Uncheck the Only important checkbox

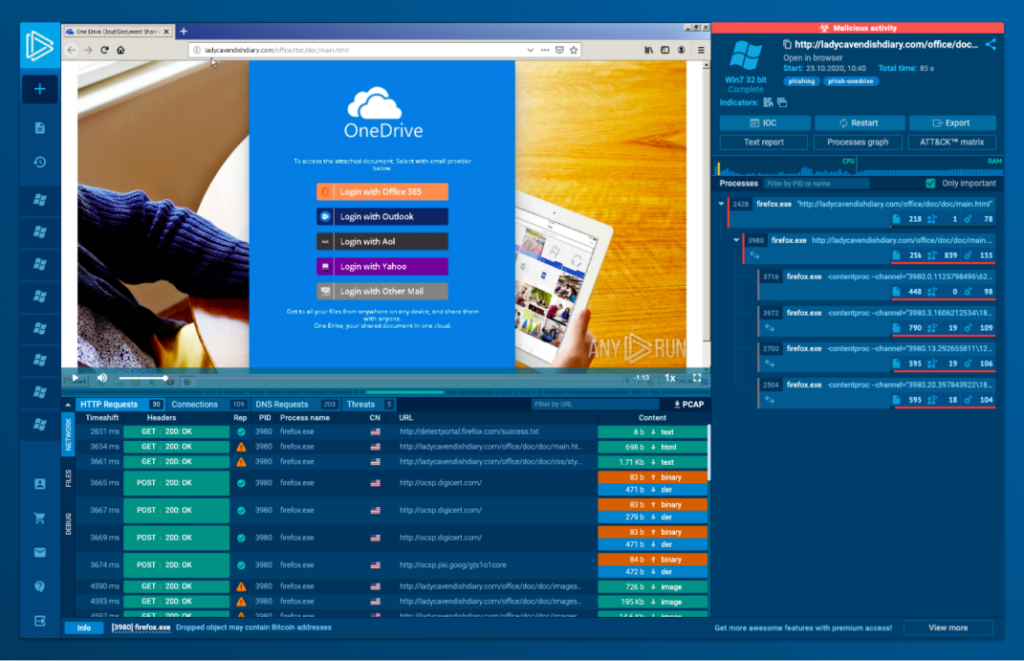pos(931,184)
